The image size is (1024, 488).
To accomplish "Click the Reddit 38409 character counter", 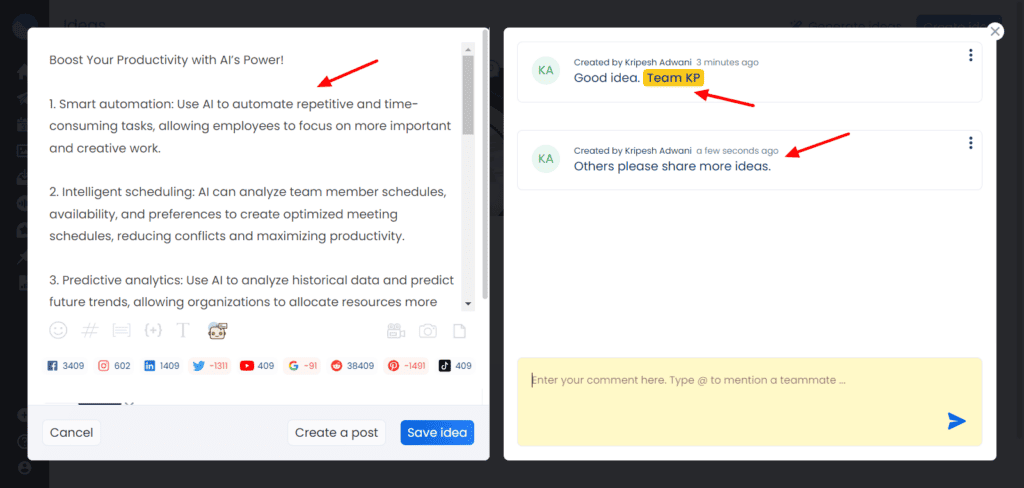I will pos(350,366).
